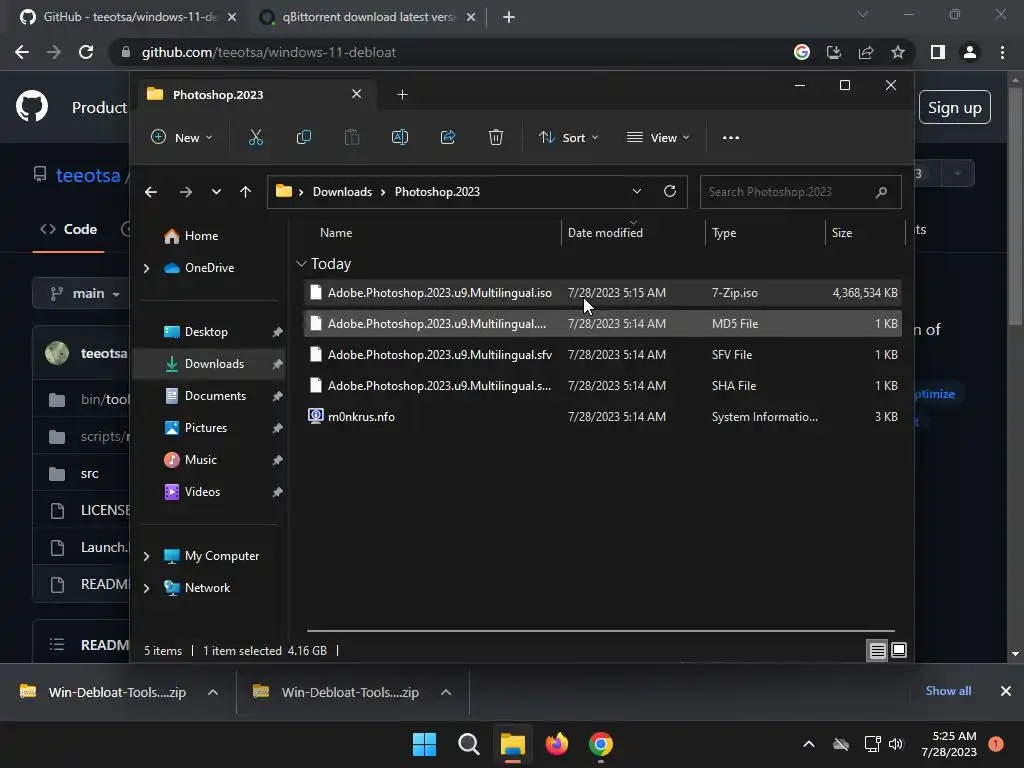Select Desktop in navigation pane
Viewport: 1024px width, 768px height.
pyautogui.click(x=208, y=332)
